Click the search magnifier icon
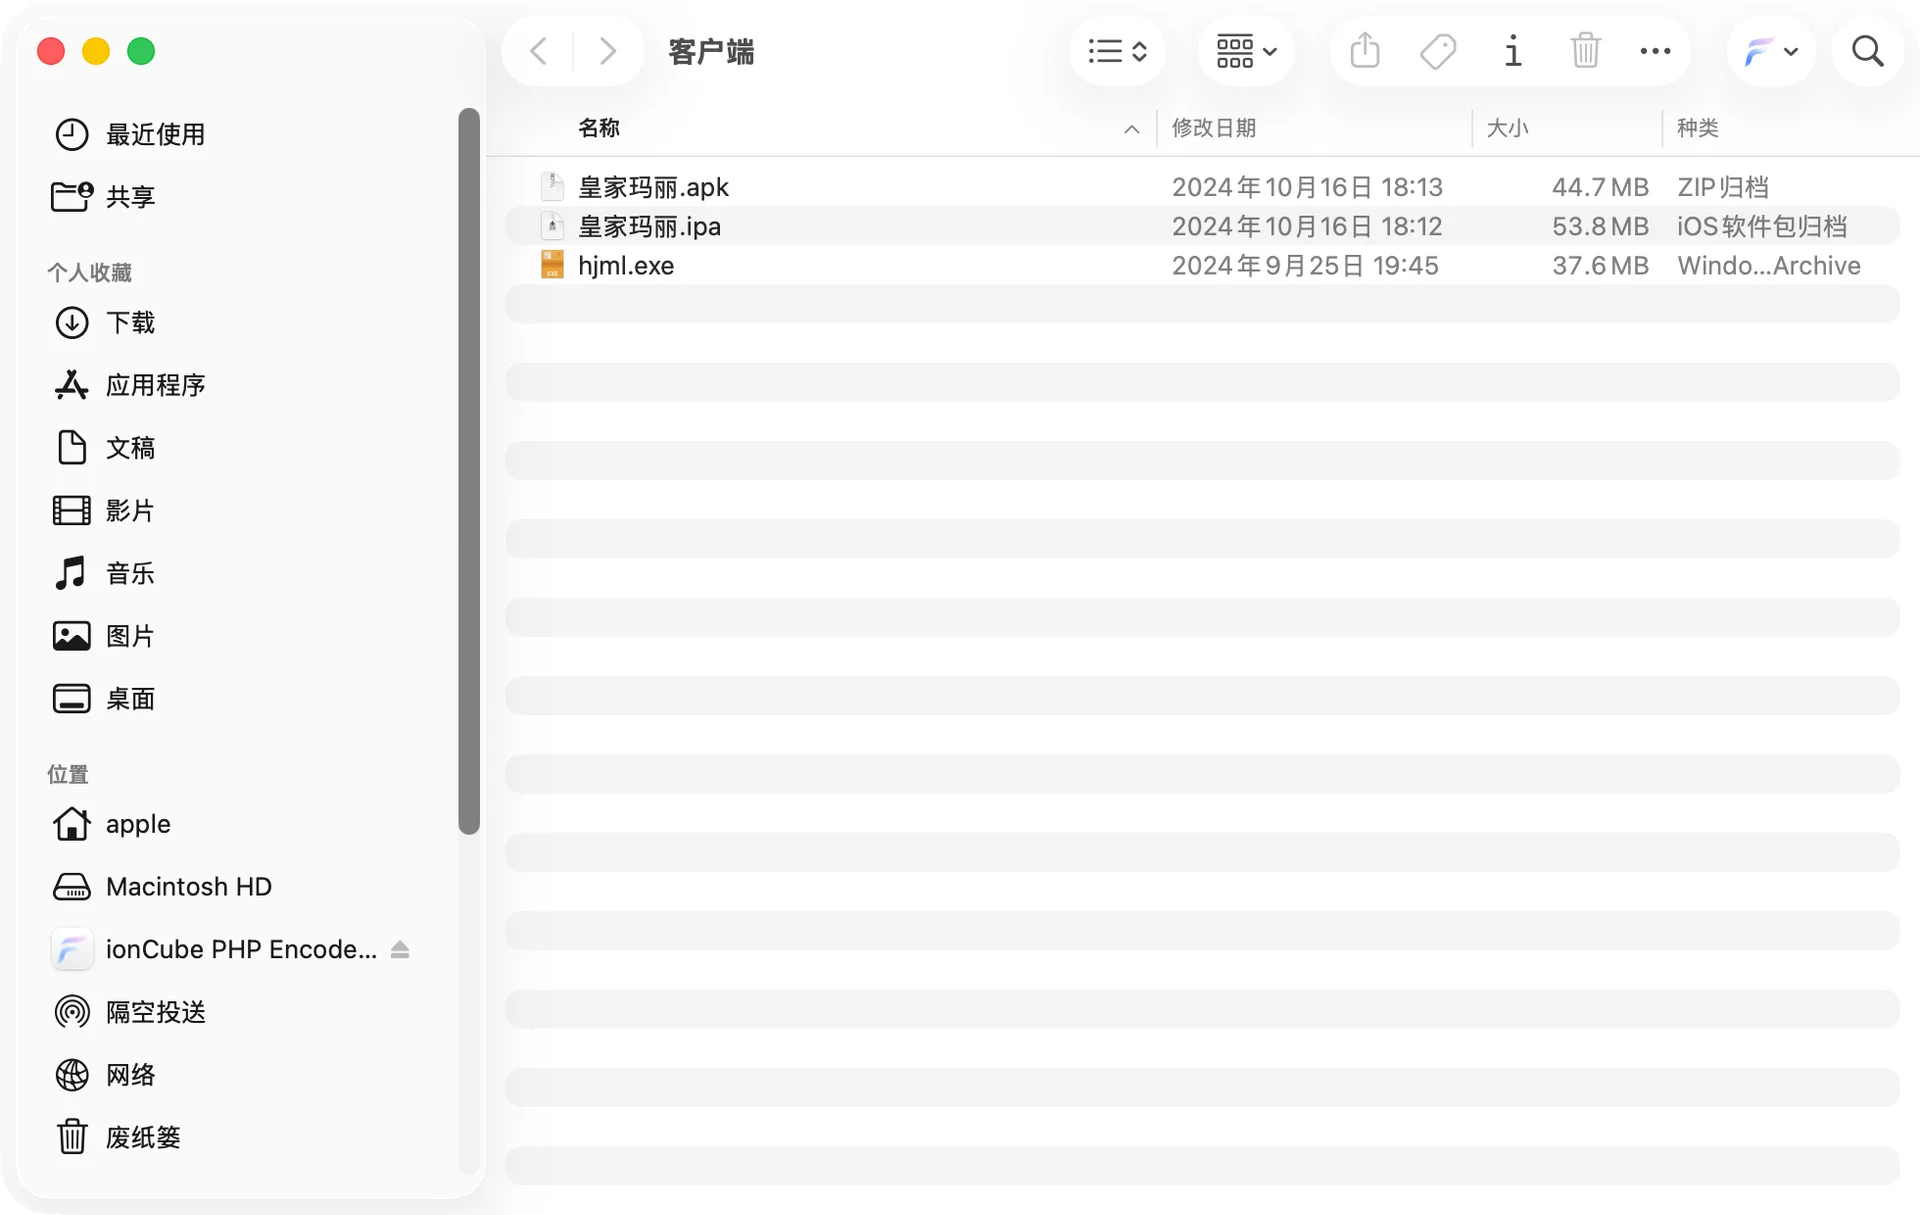The height and width of the screenshot is (1215, 1920). [x=1867, y=51]
